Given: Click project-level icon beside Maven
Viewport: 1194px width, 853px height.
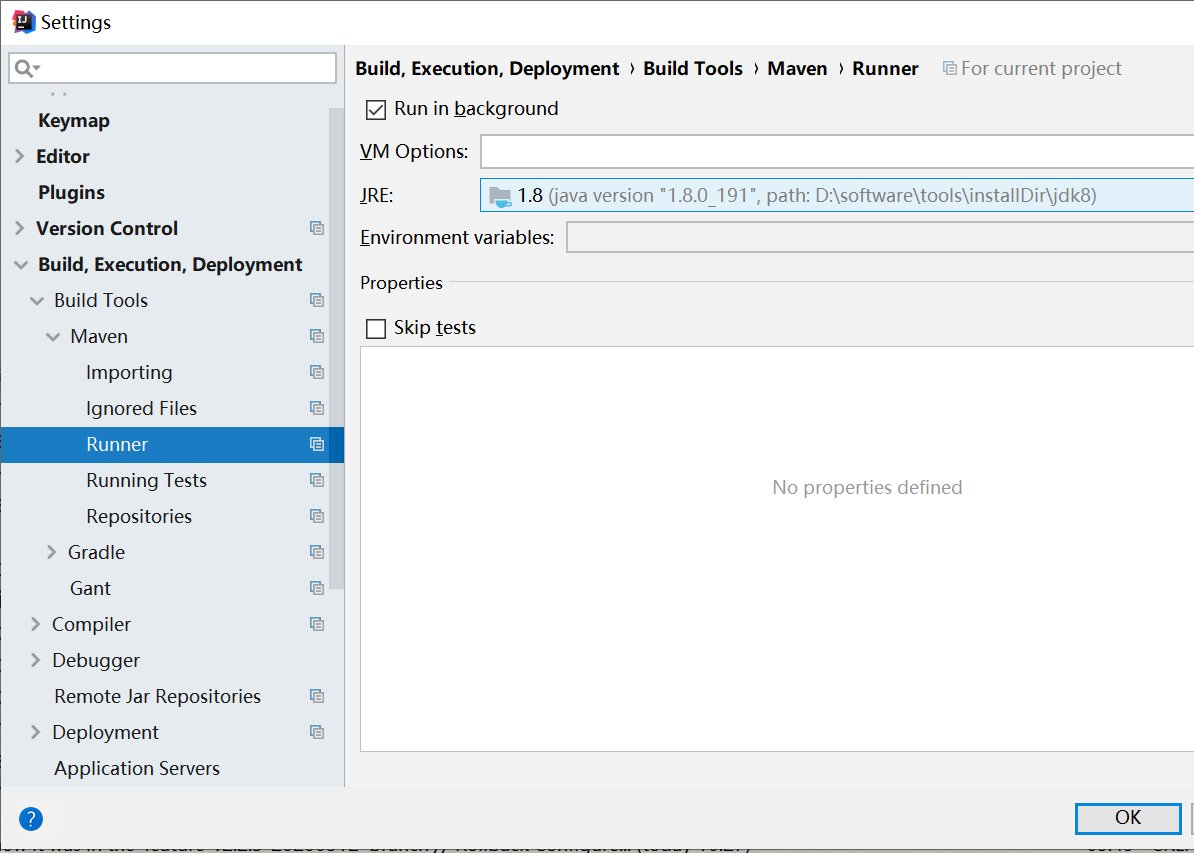Looking at the screenshot, I should pyautogui.click(x=317, y=336).
